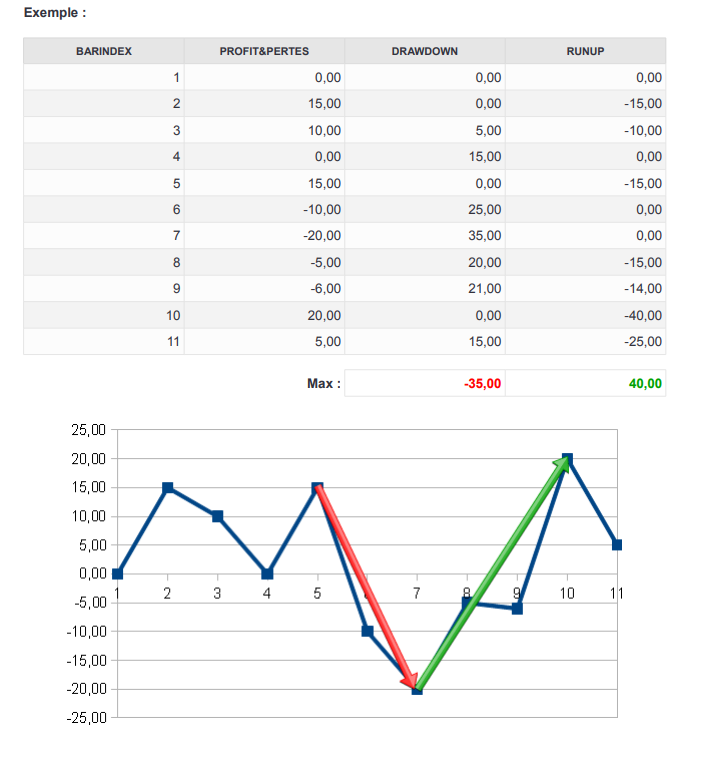The height and width of the screenshot is (757, 704).
Task: Click the PROFIT&PERTES column header
Action: [x=264, y=51]
